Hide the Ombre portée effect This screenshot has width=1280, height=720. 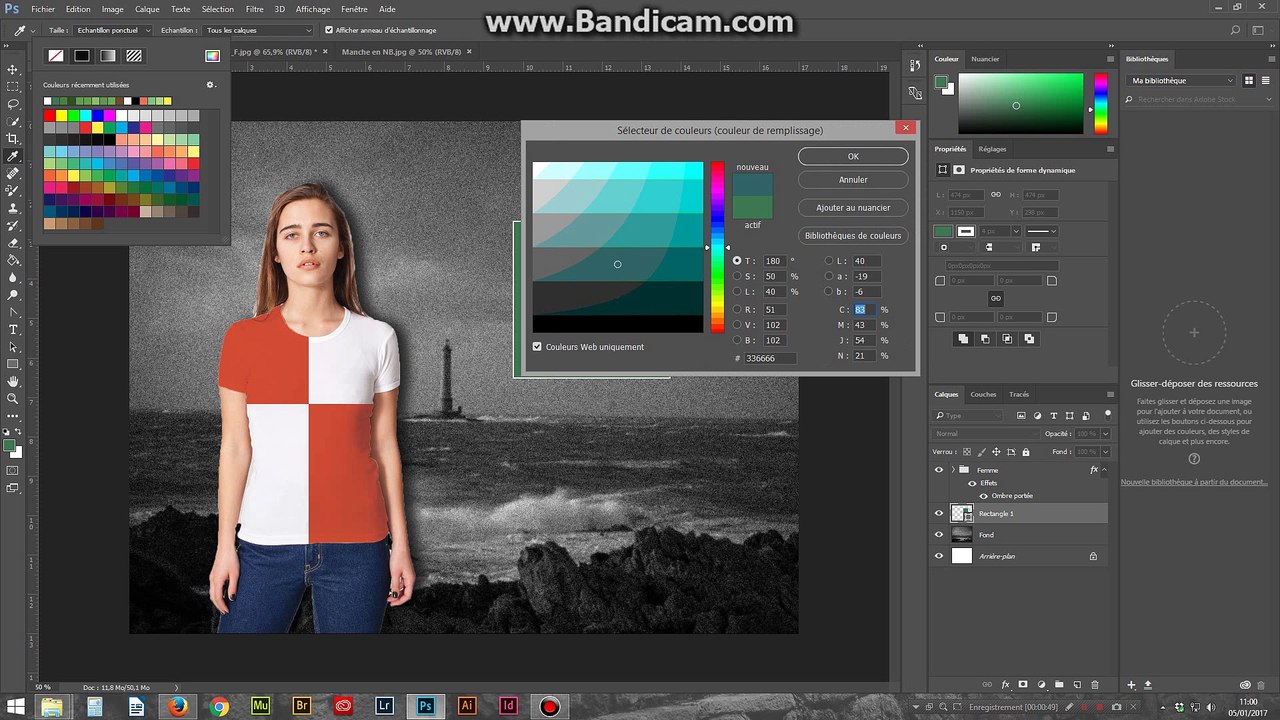point(984,496)
